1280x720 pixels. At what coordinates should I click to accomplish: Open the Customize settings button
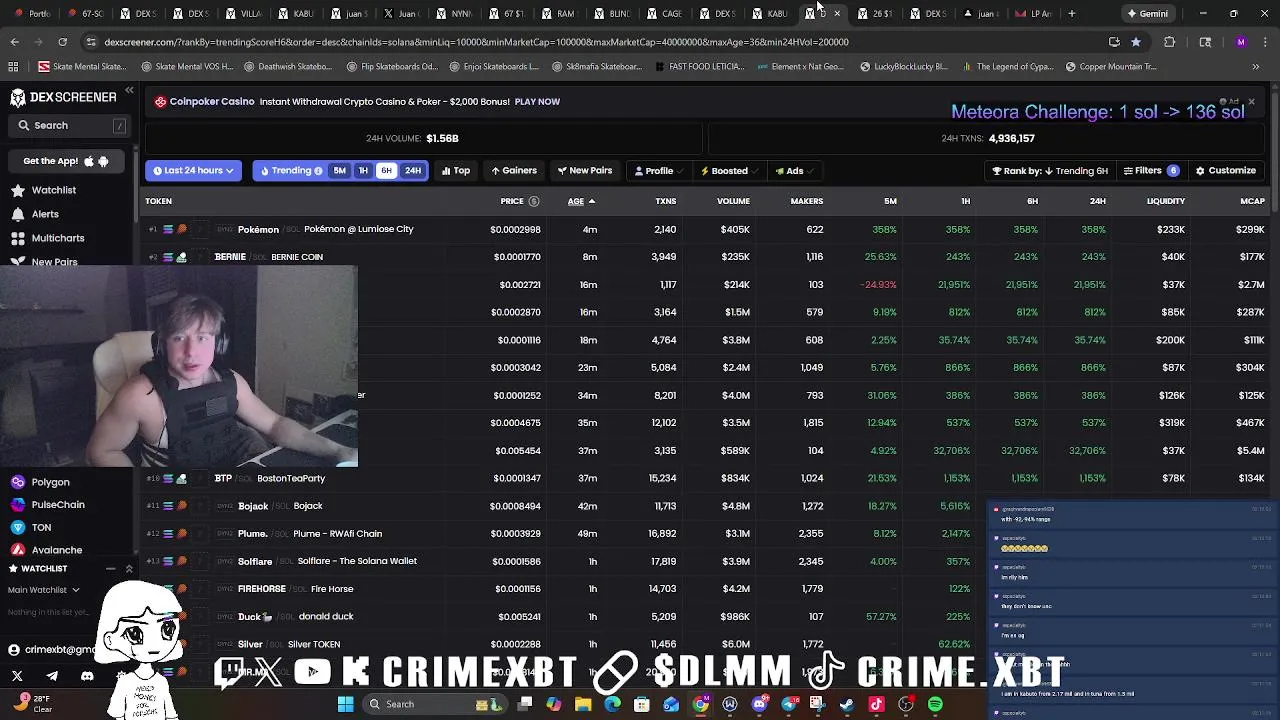(1226, 171)
